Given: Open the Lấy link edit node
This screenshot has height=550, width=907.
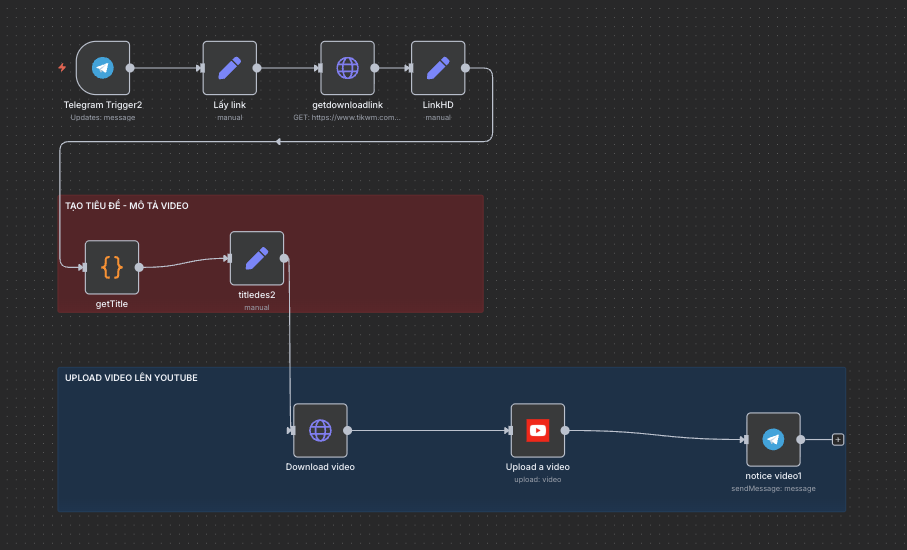Looking at the screenshot, I should click(230, 68).
